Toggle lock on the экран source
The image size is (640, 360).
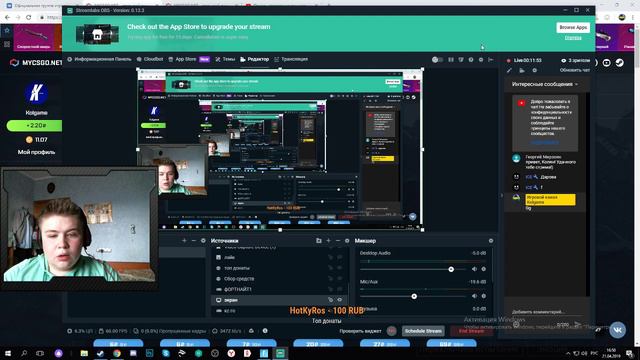pos(331,300)
